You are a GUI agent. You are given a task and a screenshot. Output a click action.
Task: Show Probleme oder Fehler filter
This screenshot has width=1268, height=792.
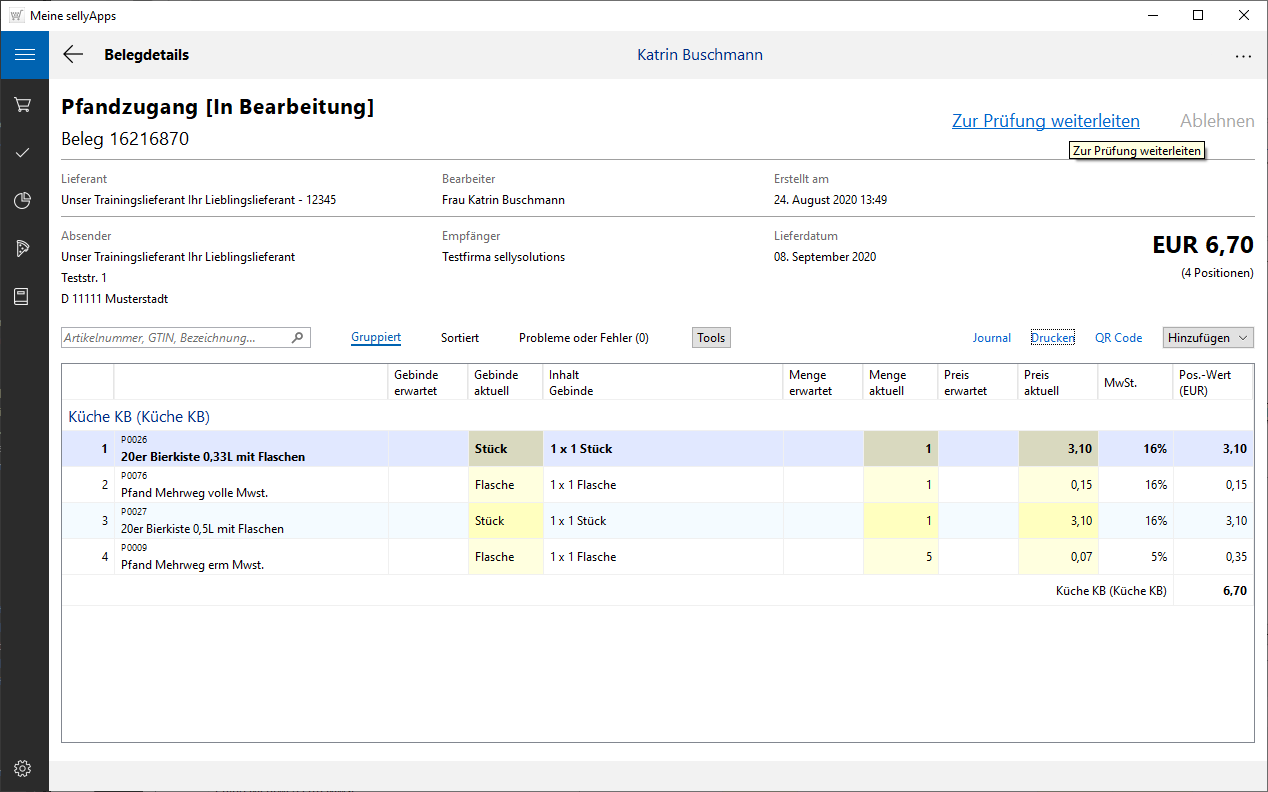583,338
